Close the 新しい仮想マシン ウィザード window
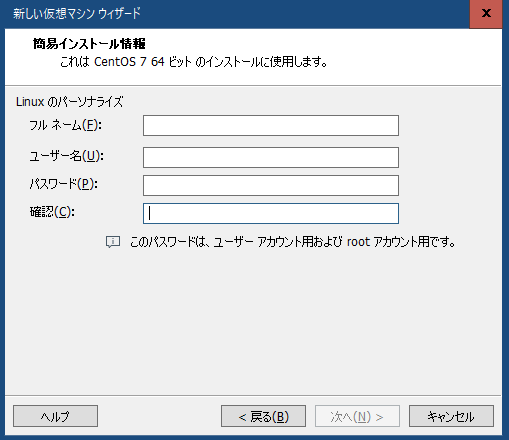Image resolution: width=509 pixels, height=440 pixels. click(486, 14)
